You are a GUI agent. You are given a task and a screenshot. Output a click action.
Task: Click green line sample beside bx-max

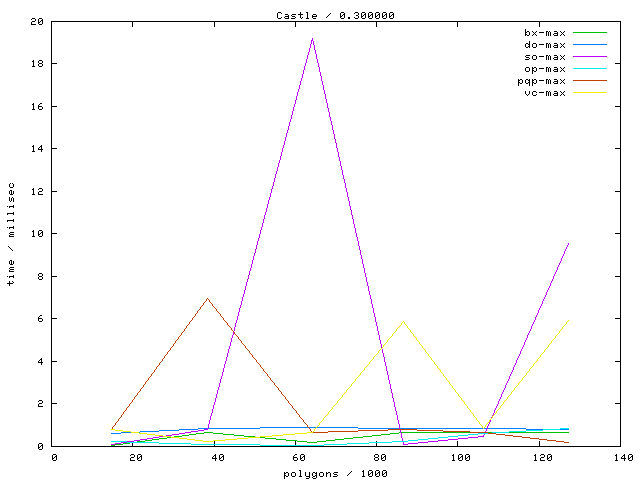click(589, 33)
